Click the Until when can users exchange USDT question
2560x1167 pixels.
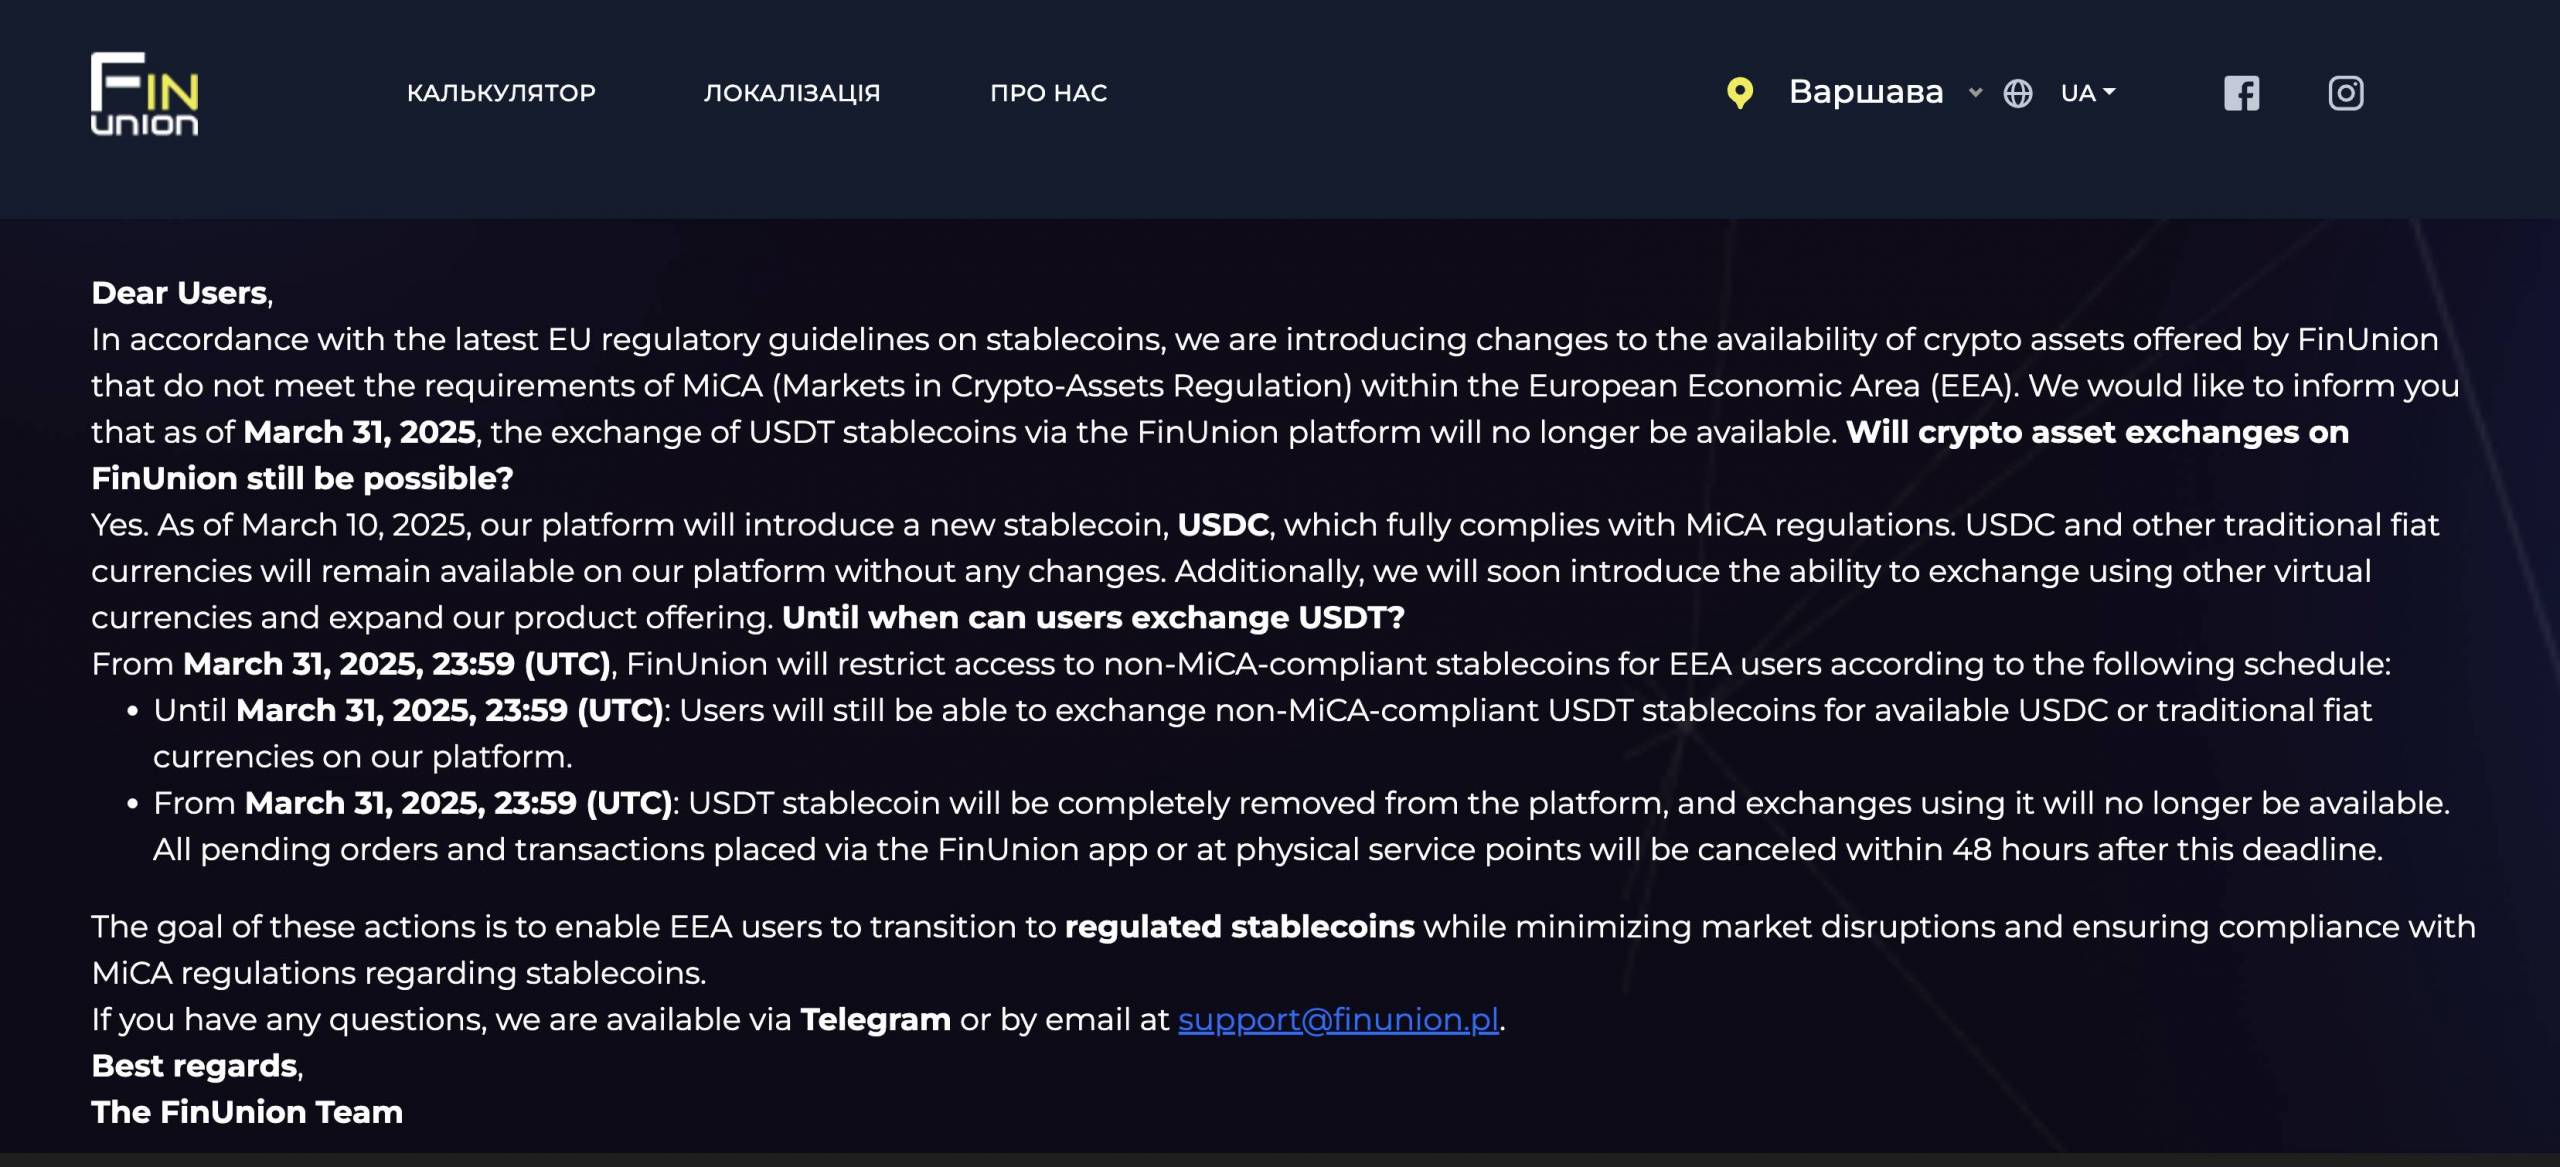pyautogui.click(x=1093, y=618)
